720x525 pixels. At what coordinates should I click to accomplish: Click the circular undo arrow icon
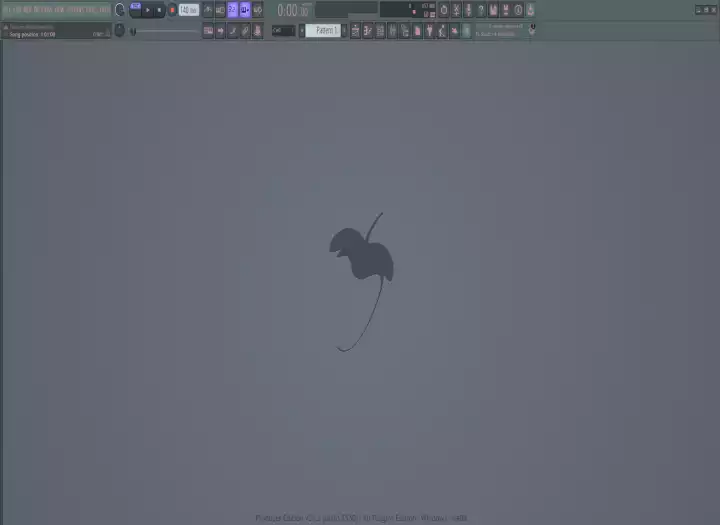point(444,10)
